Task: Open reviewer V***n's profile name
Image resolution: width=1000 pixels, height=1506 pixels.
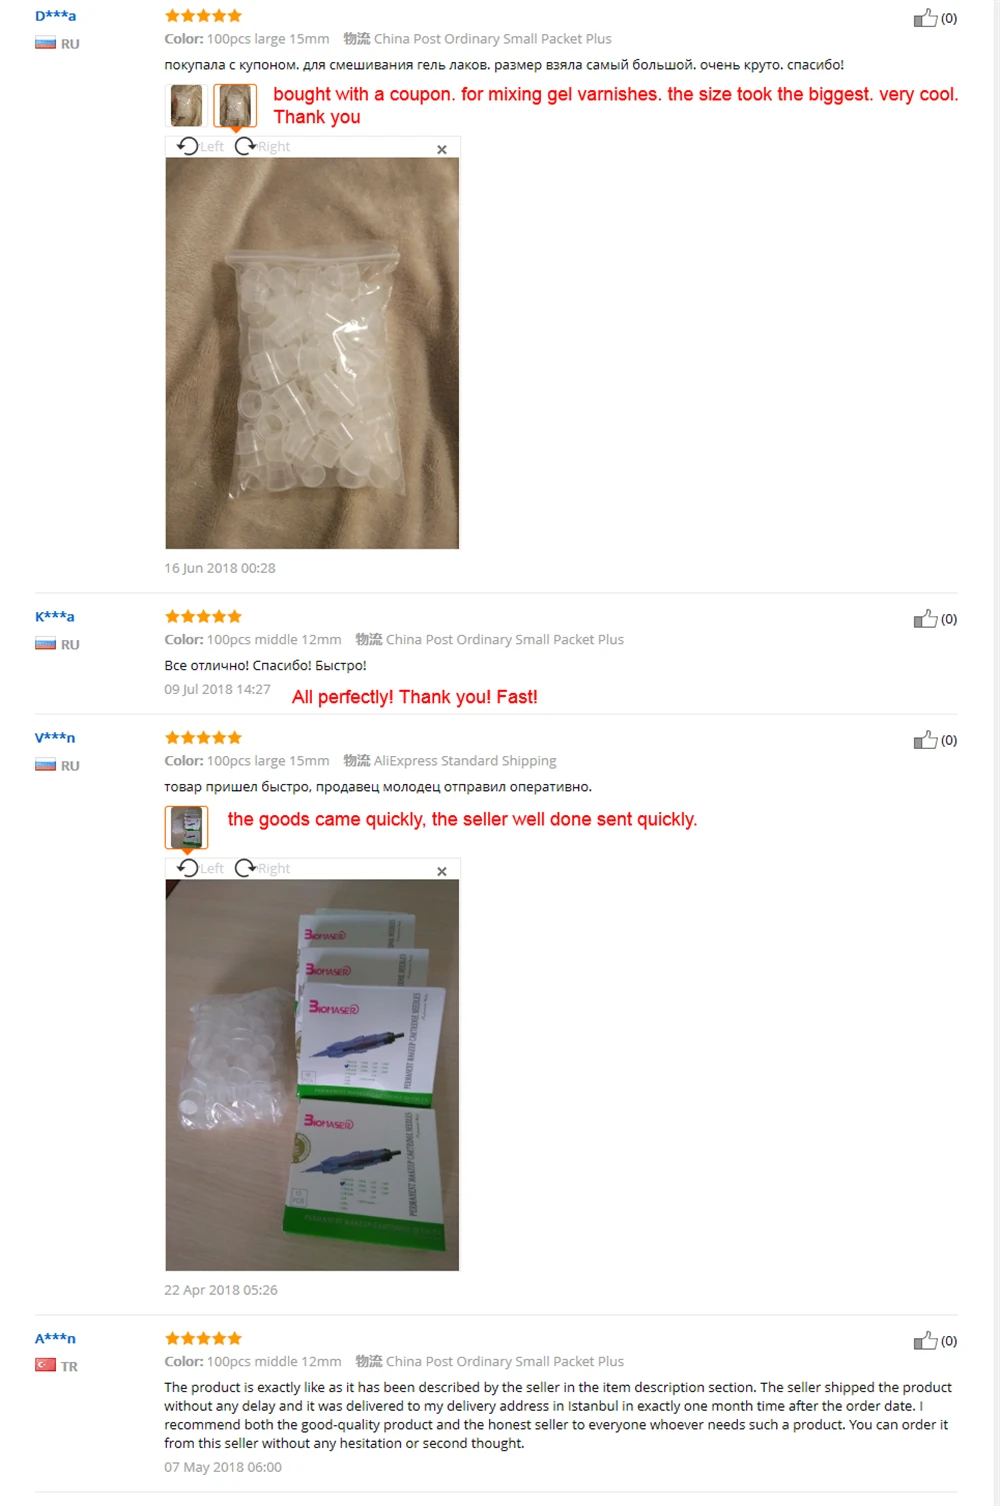Action: [x=55, y=737]
